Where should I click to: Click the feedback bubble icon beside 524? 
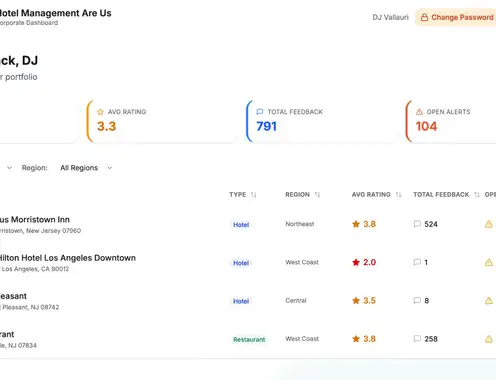(x=417, y=224)
